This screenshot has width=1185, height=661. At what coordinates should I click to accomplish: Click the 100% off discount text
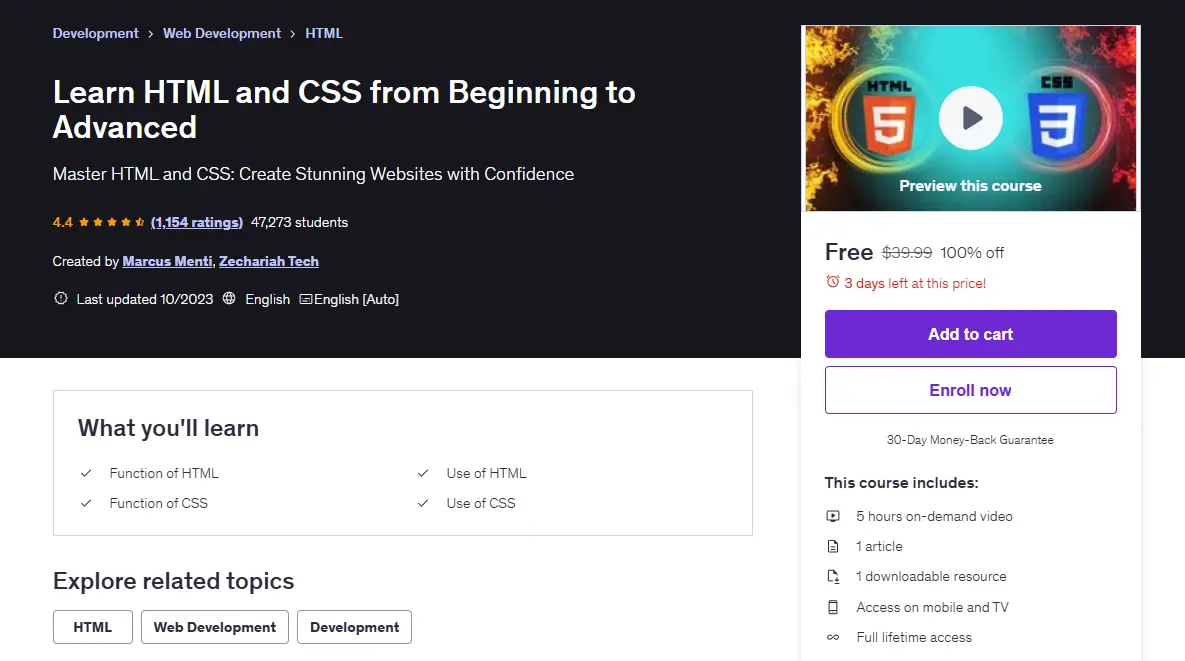[972, 252]
